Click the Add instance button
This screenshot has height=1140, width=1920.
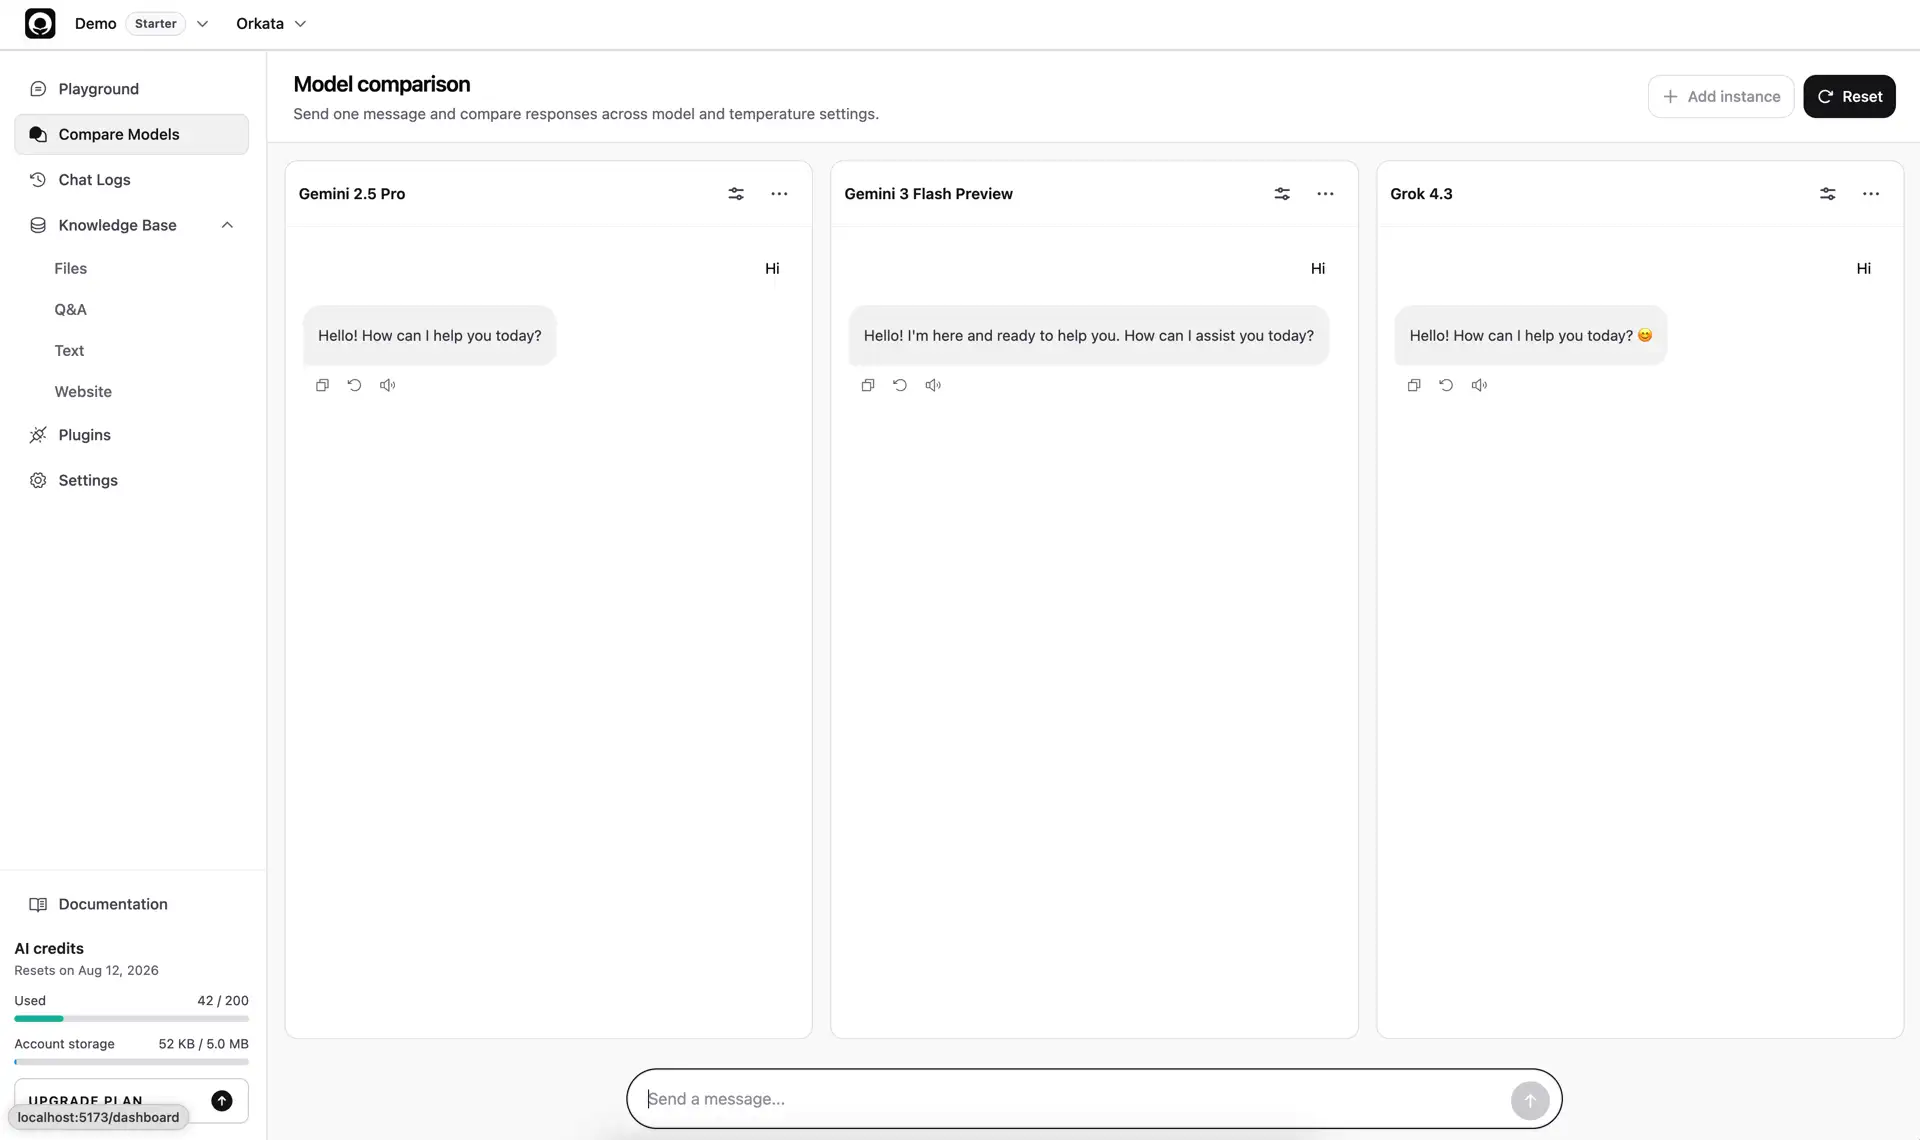(1721, 96)
